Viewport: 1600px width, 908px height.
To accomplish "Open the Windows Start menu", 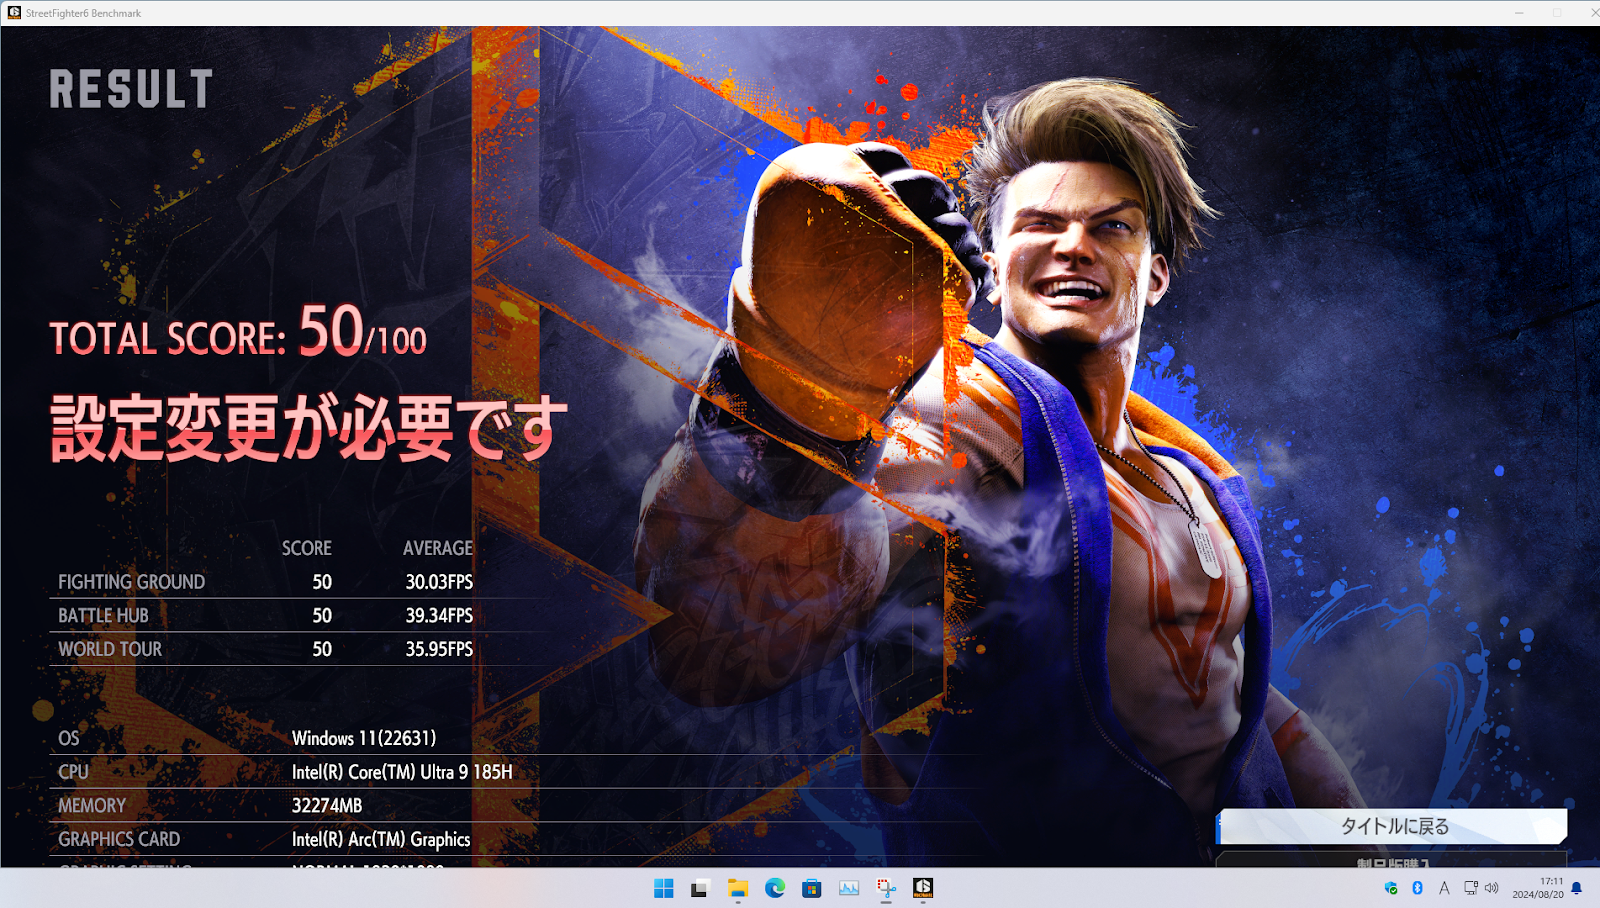I will point(664,888).
